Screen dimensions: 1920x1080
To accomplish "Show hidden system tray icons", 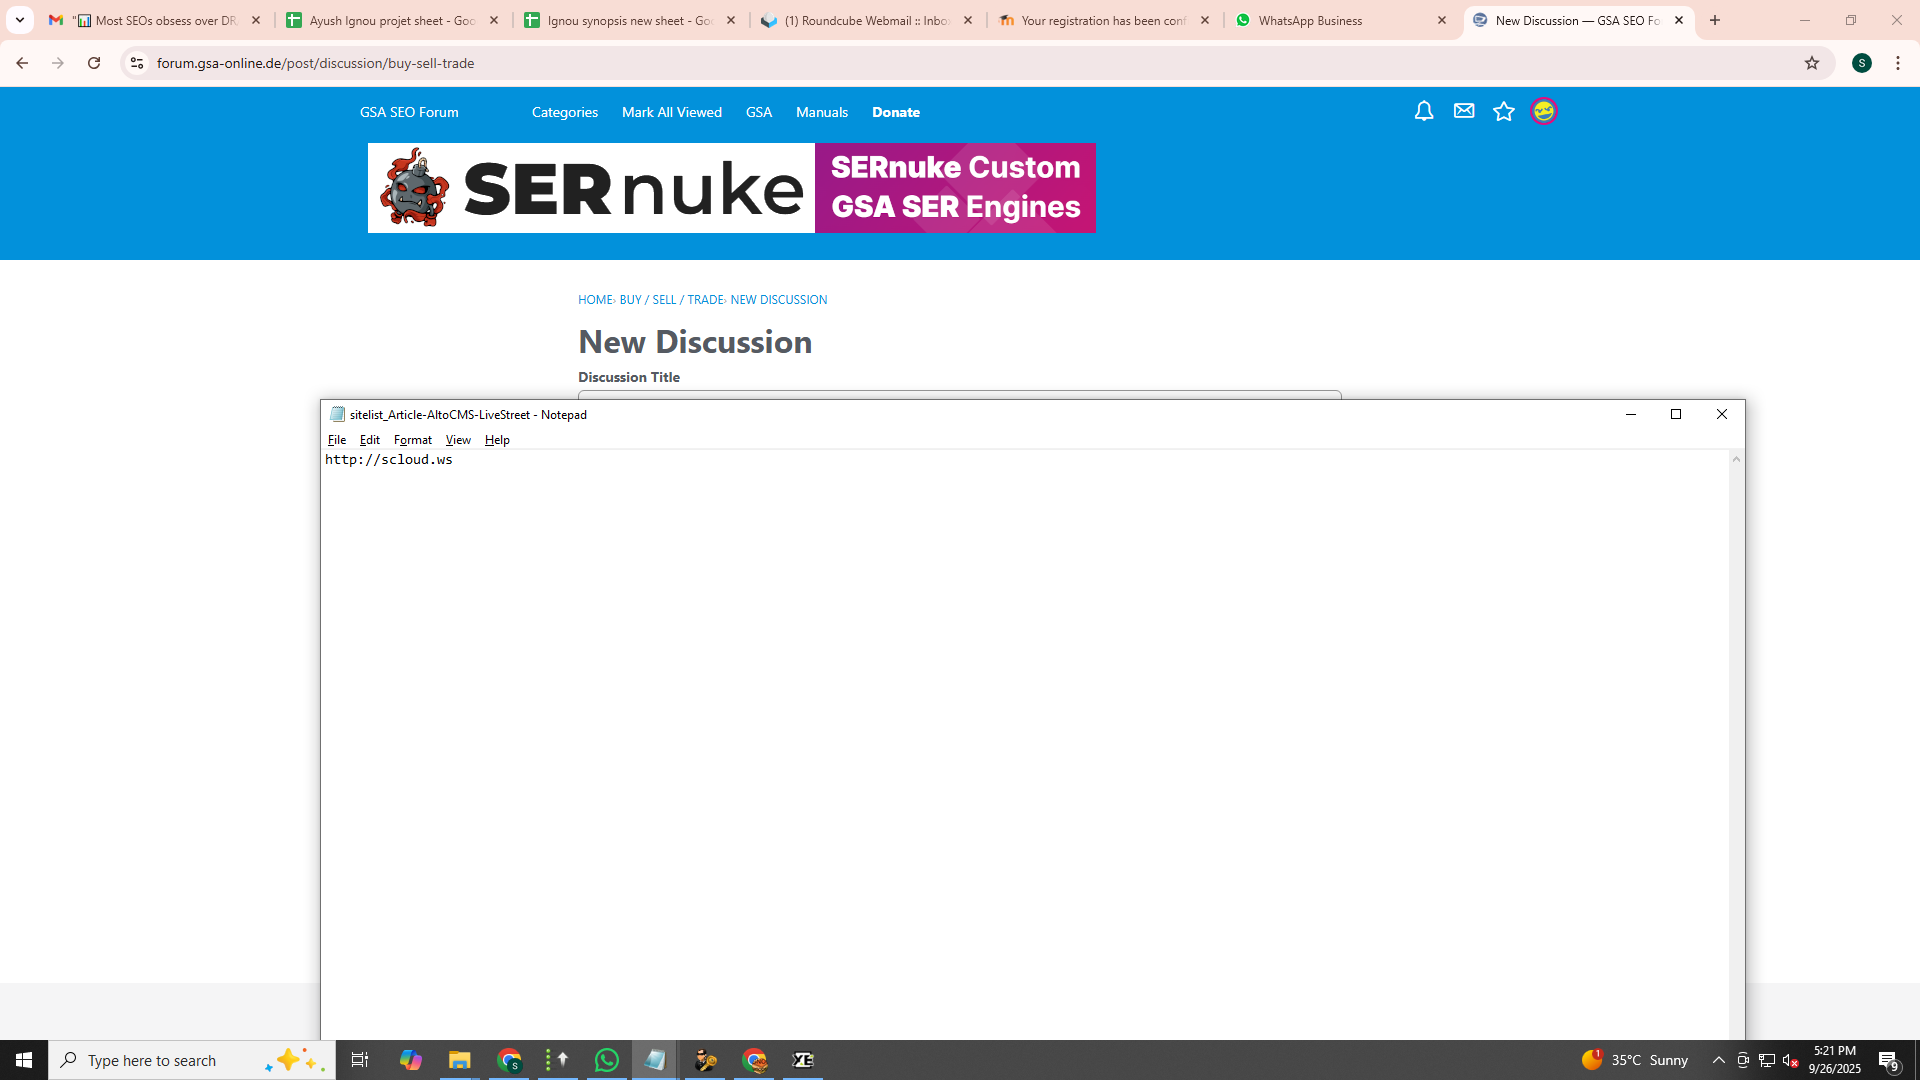I will coord(1718,1060).
